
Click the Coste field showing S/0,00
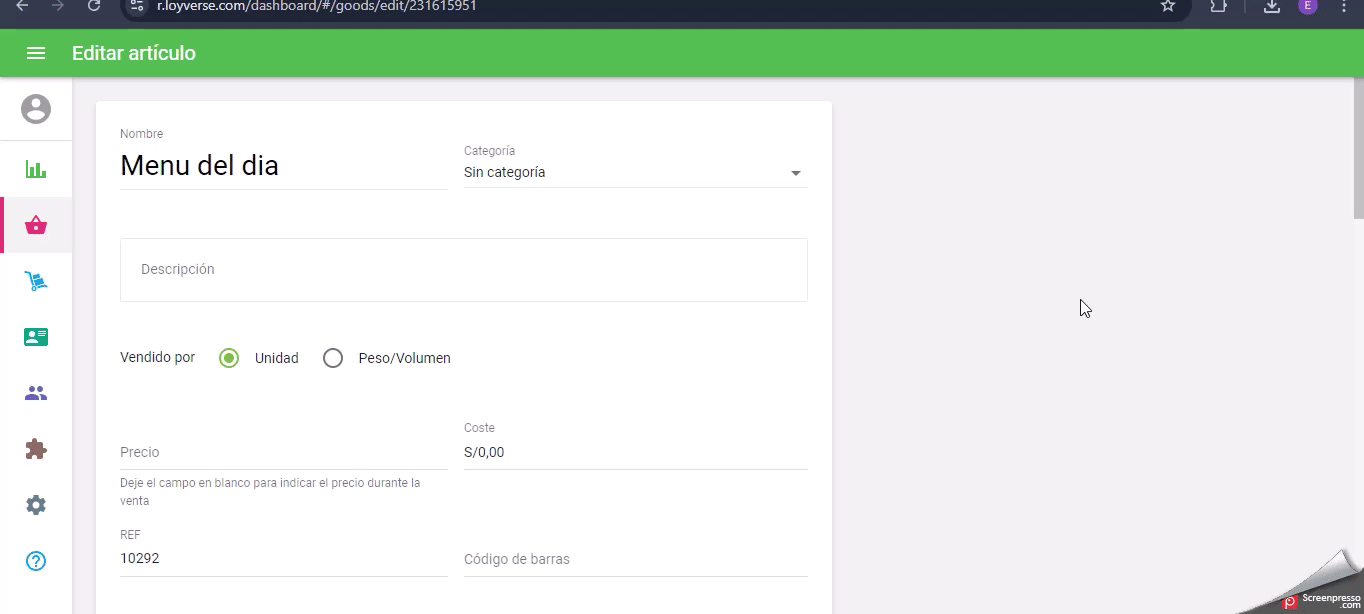(x=635, y=452)
